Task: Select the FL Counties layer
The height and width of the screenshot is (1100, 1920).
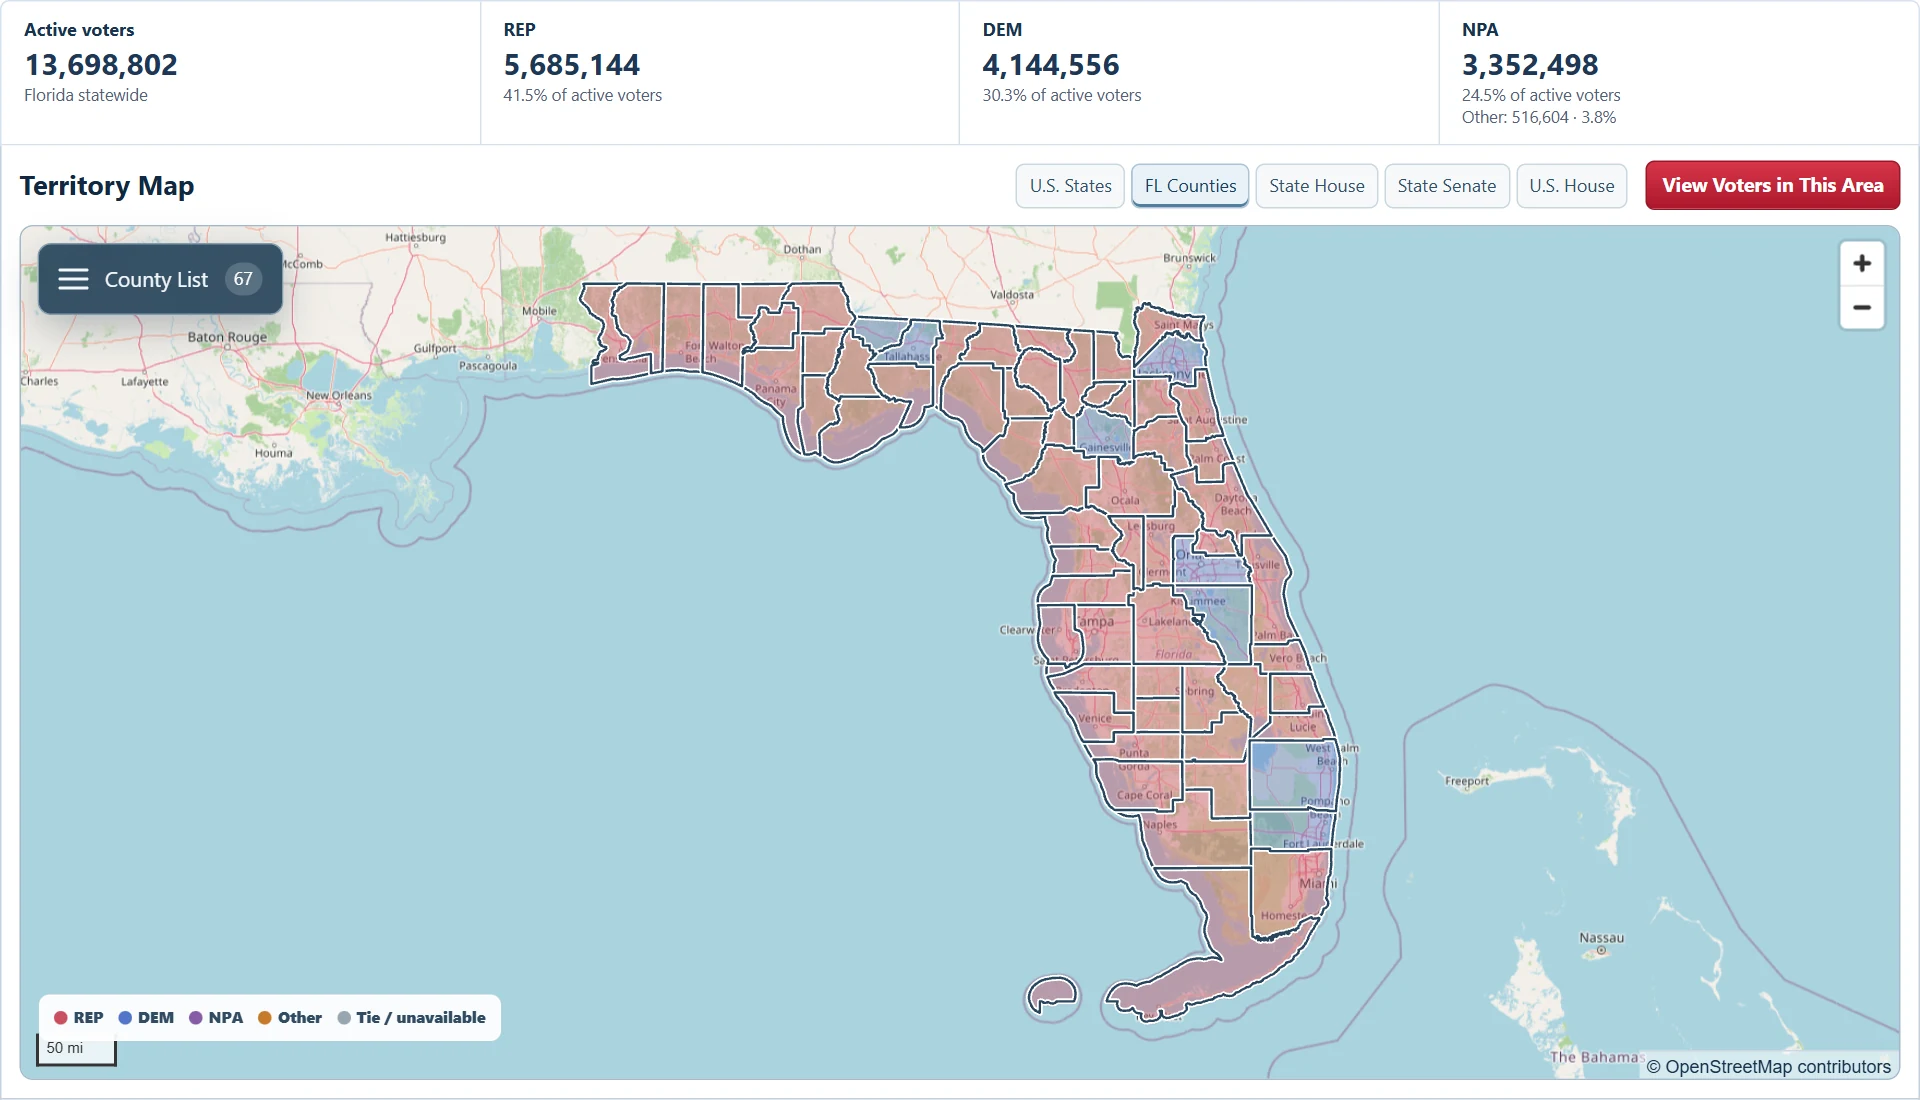Action: (x=1190, y=186)
